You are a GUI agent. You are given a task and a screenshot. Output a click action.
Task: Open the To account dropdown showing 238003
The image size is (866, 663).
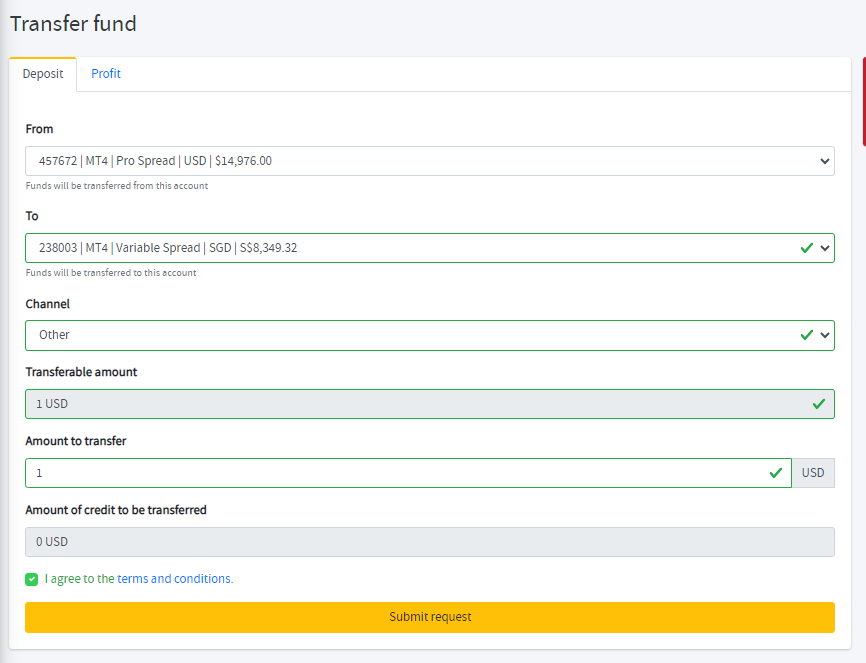coord(430,248)
